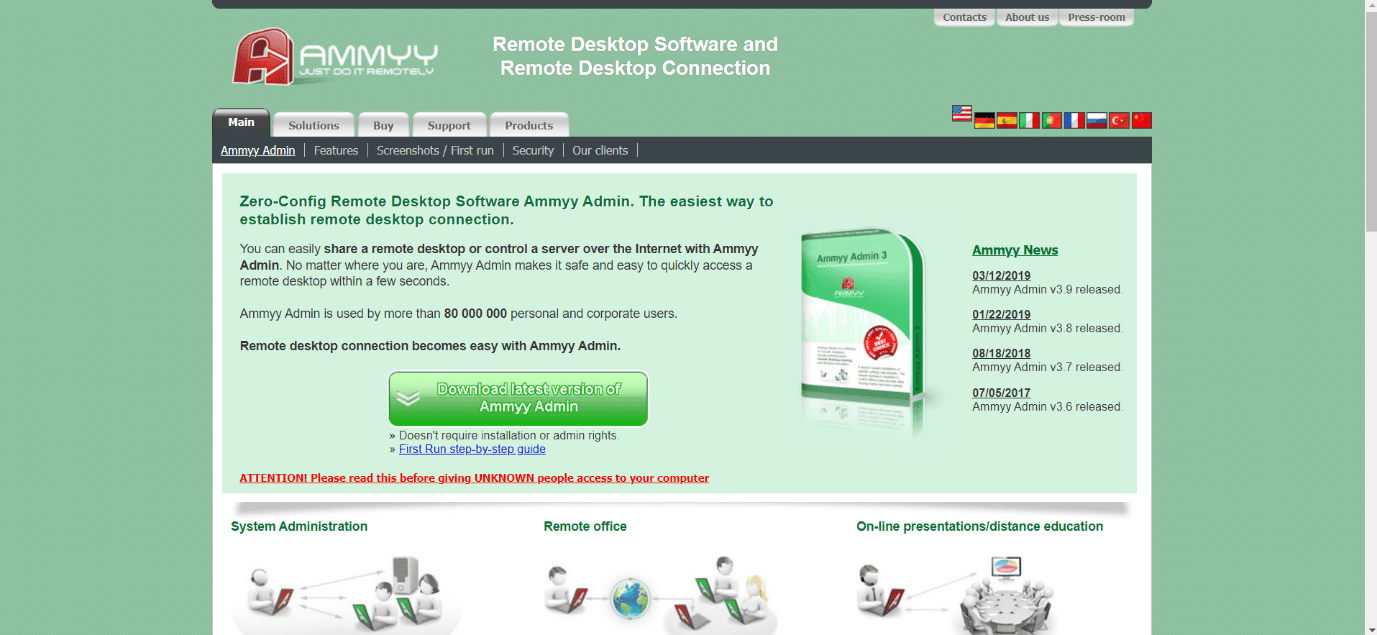Viewport: 1377px width, 635px height.
Task: Switch language with the US flag
Action: tap(962, 113)
